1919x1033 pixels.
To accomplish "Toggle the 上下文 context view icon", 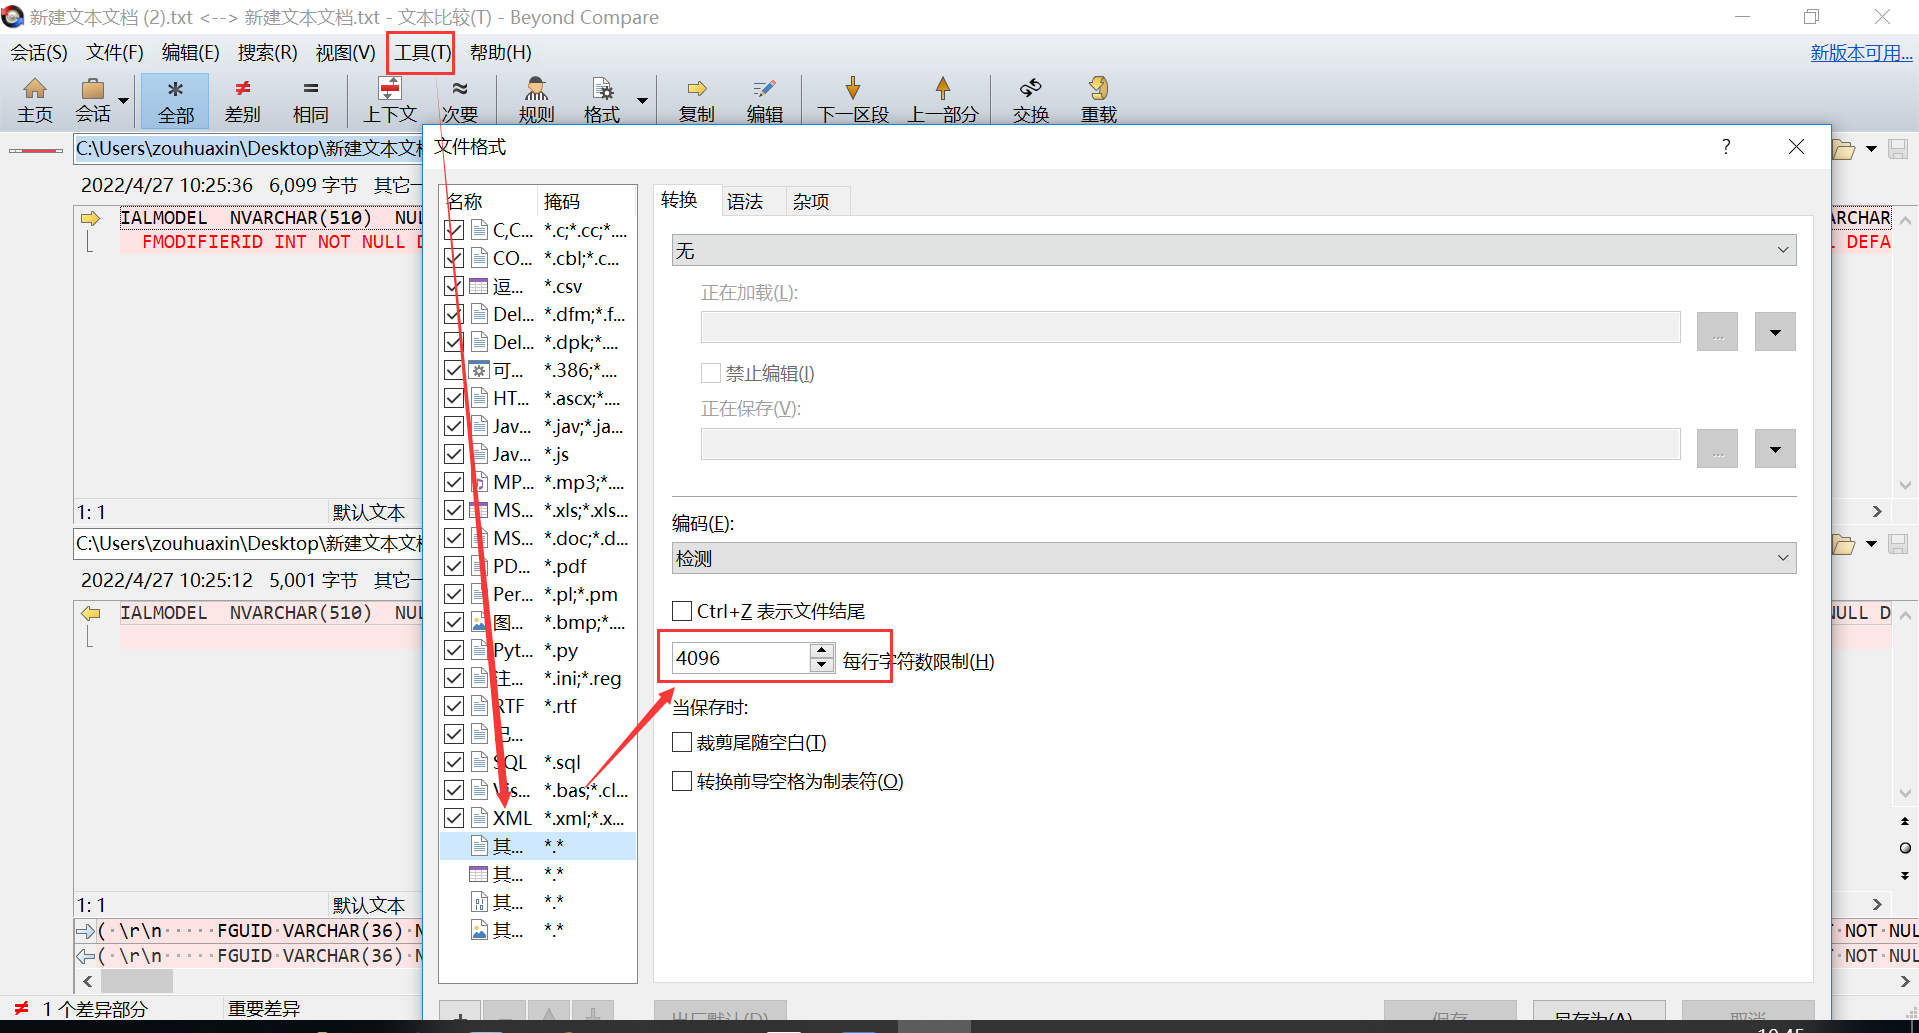I will [390, 101].
